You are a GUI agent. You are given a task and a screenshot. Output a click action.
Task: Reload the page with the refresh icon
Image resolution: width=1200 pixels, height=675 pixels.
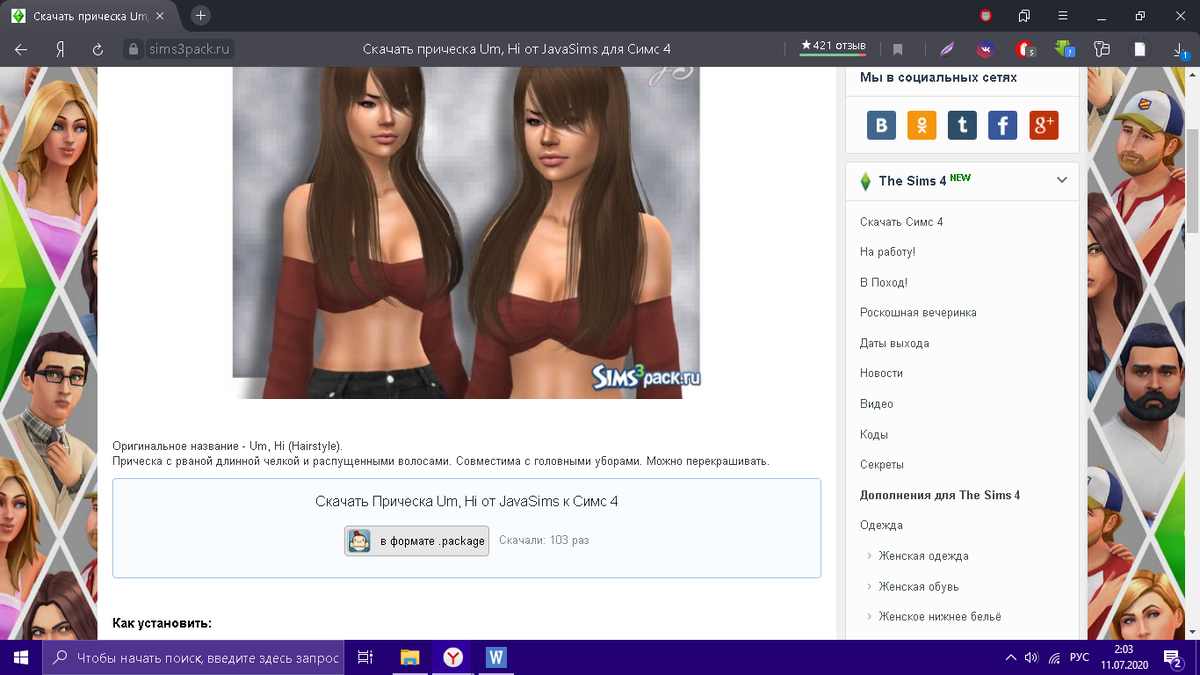tap(98, 49)
